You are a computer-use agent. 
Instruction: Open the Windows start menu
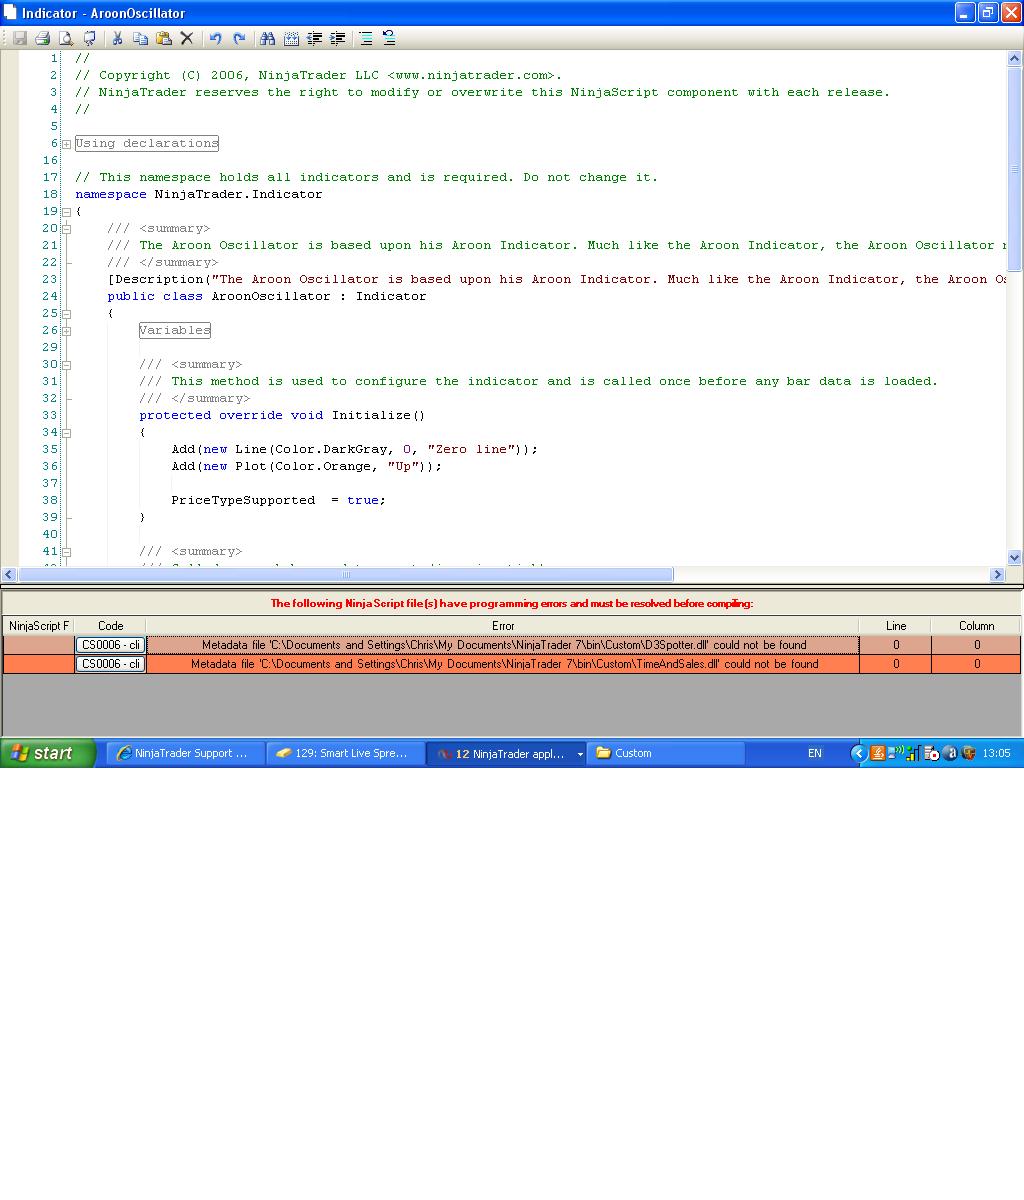pyautogui.click(x=47, y=753)
